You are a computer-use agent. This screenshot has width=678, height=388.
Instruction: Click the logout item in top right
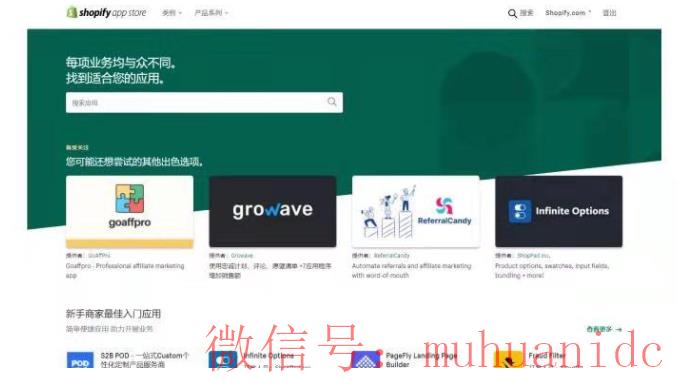point(609,13)
